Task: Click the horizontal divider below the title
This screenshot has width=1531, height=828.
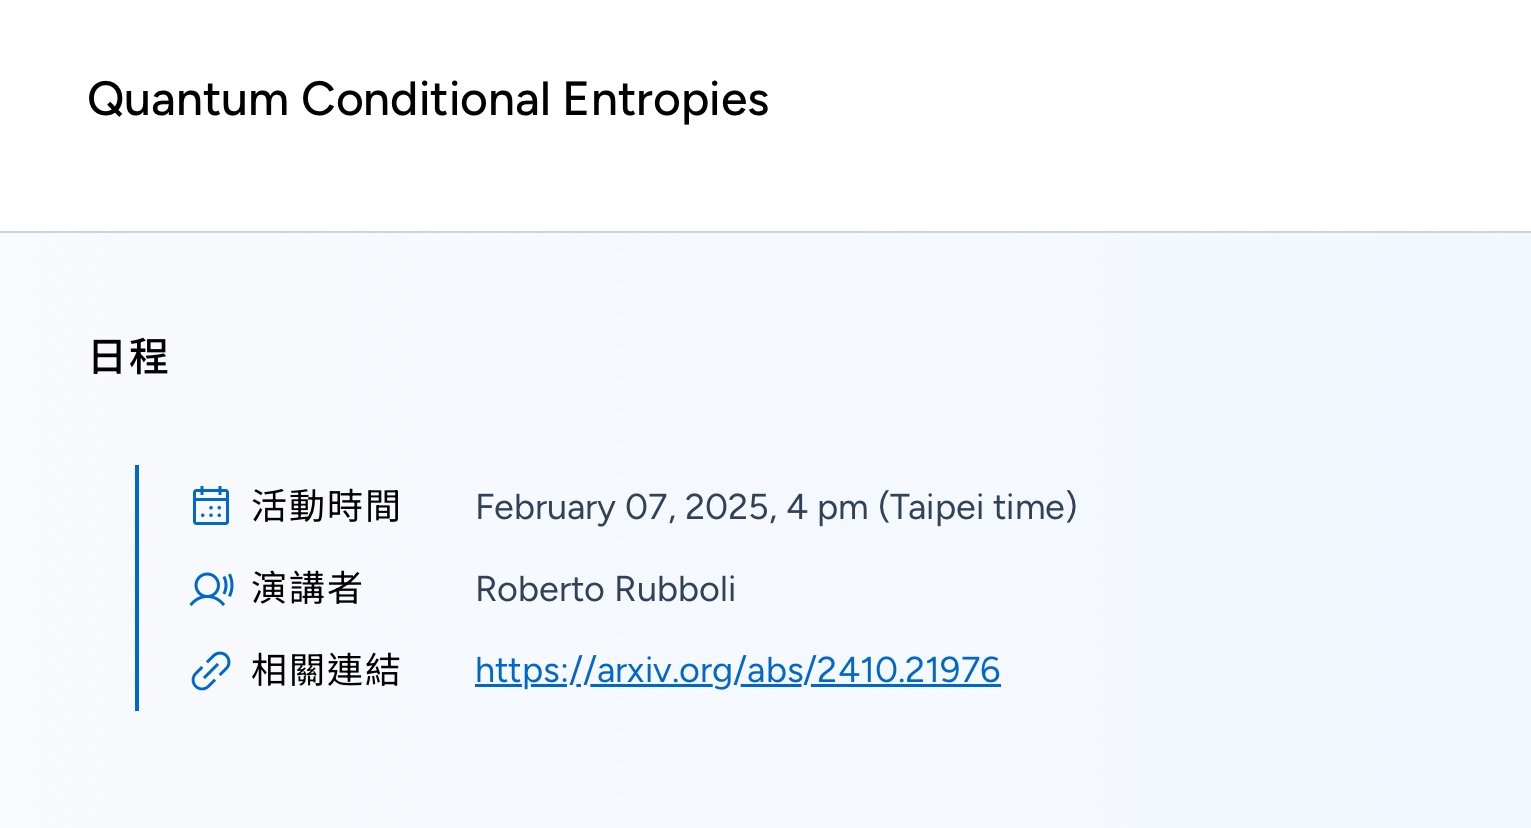Action: [x=765, y=232]
